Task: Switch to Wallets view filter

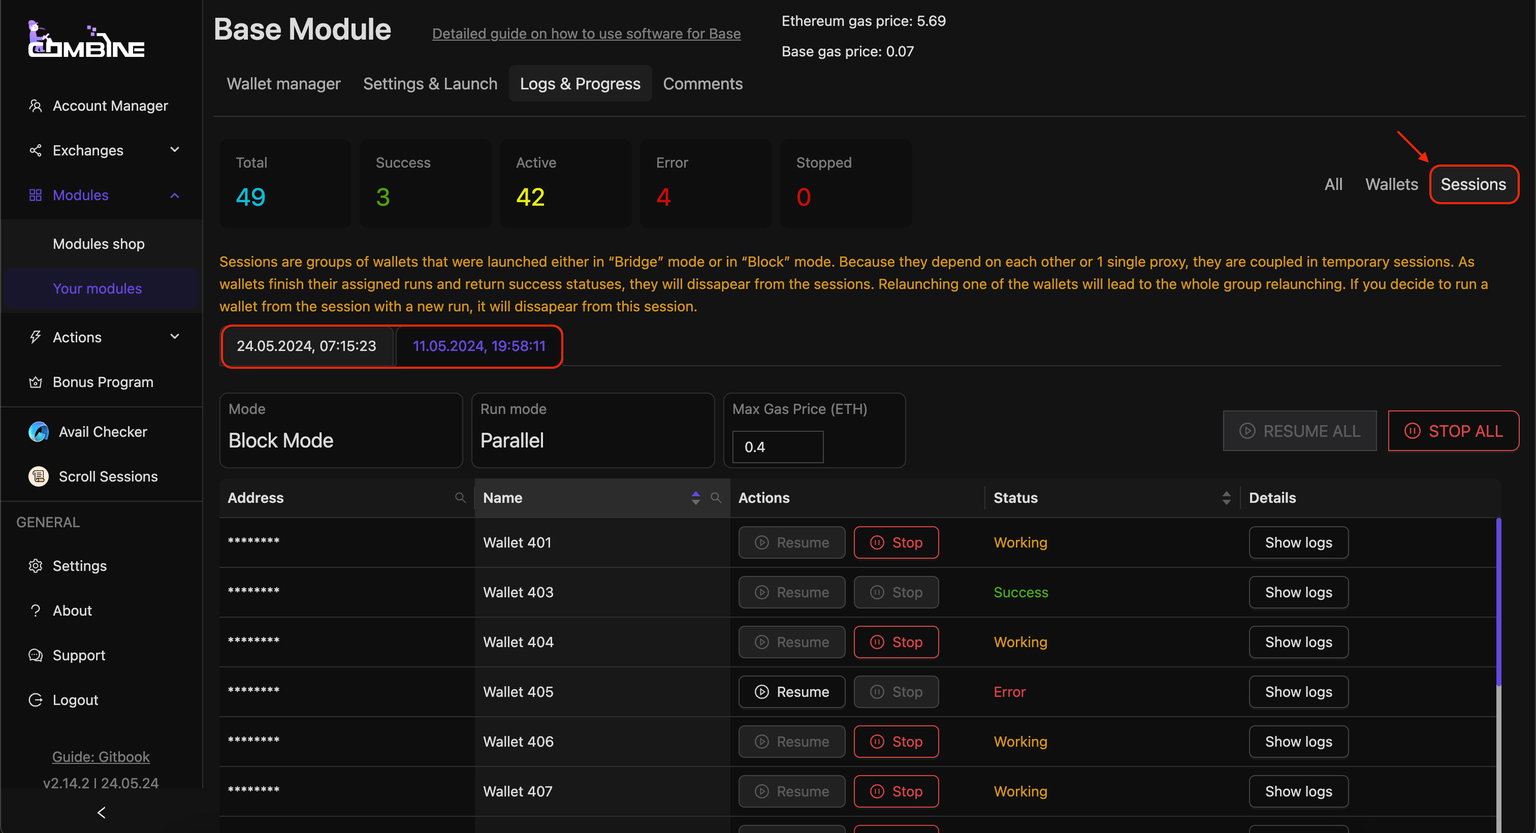Action: pyautogui.click(x=1391, y=184)
